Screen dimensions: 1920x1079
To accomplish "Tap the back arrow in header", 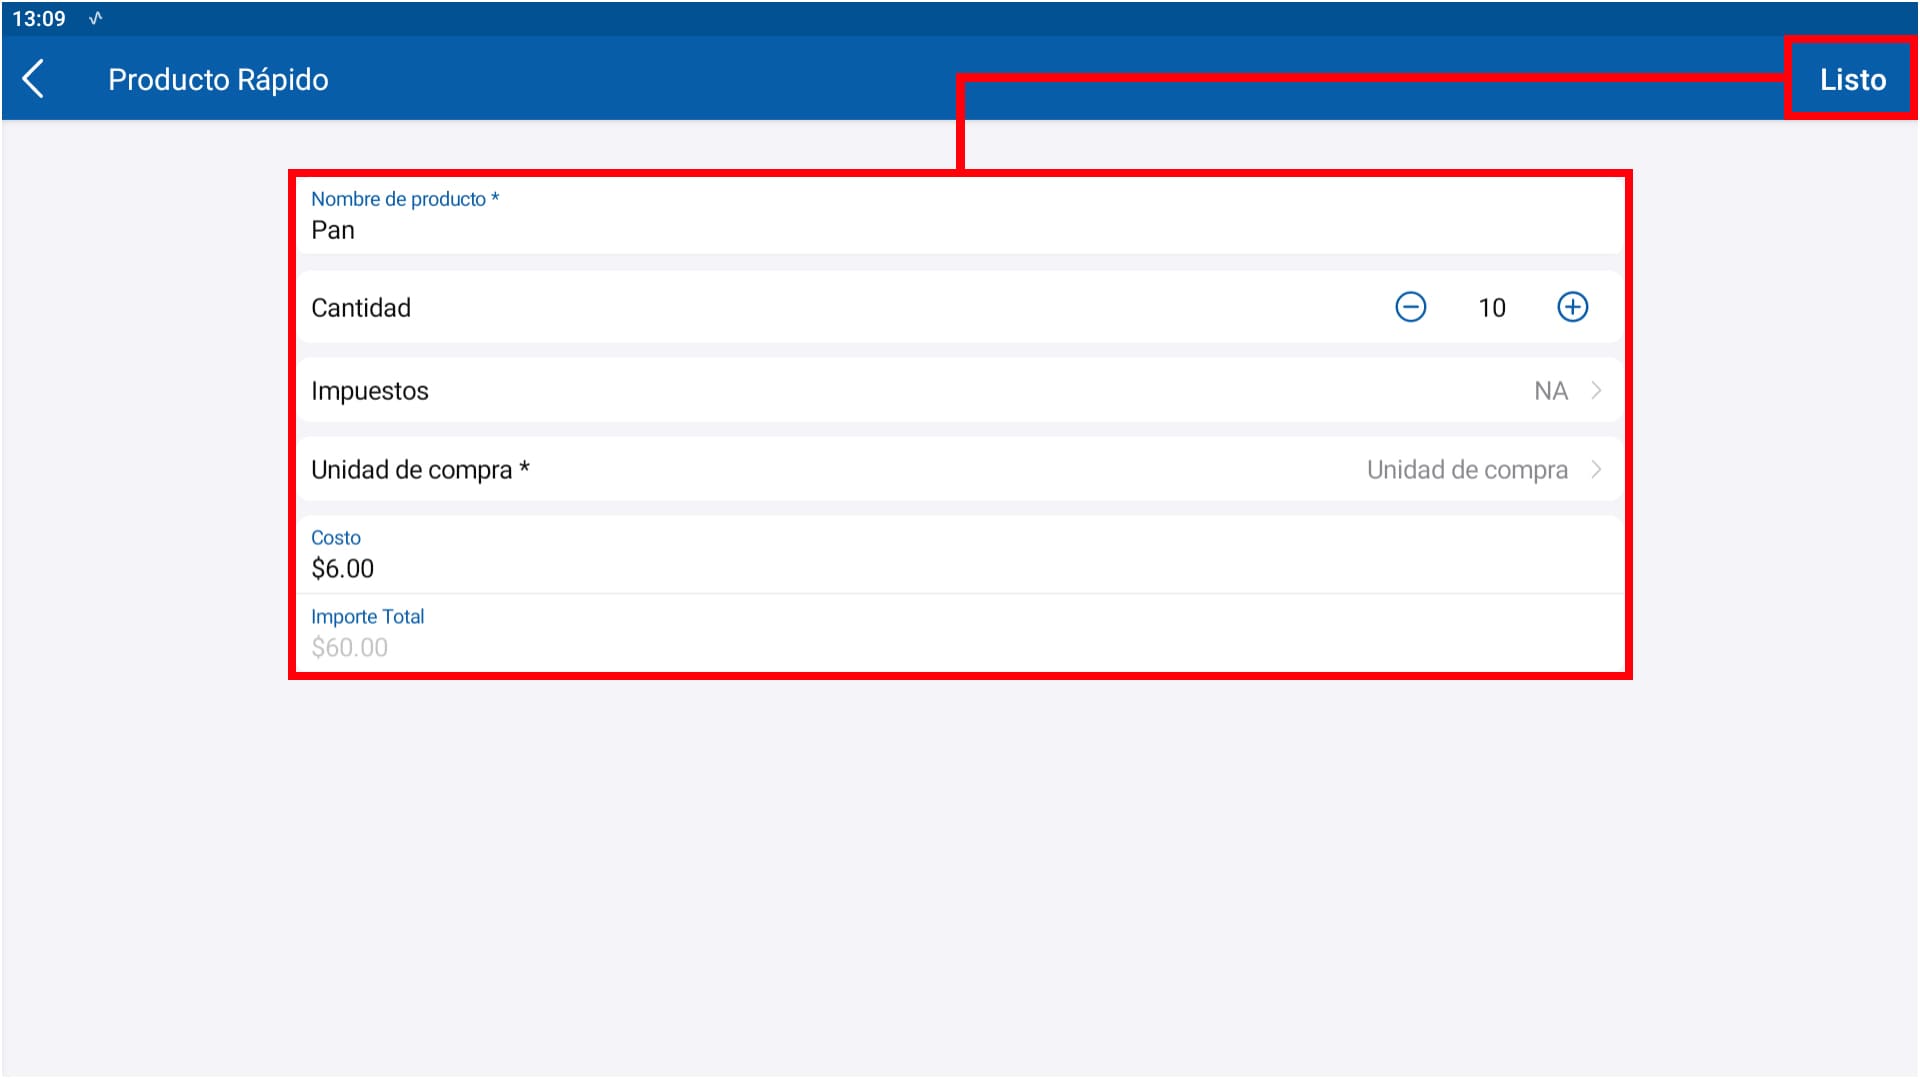I will coord(33,79).
